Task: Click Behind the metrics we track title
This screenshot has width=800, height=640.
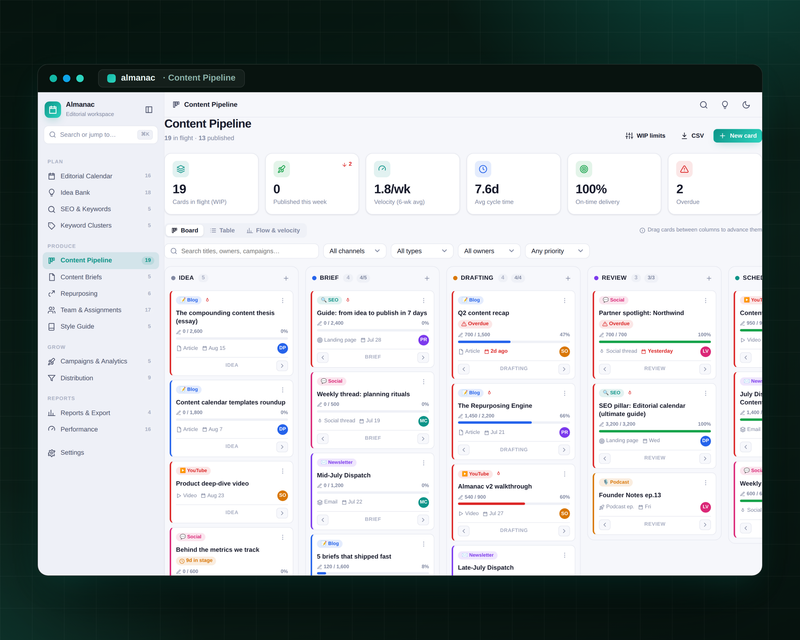Action: click(x=217, y=550)
